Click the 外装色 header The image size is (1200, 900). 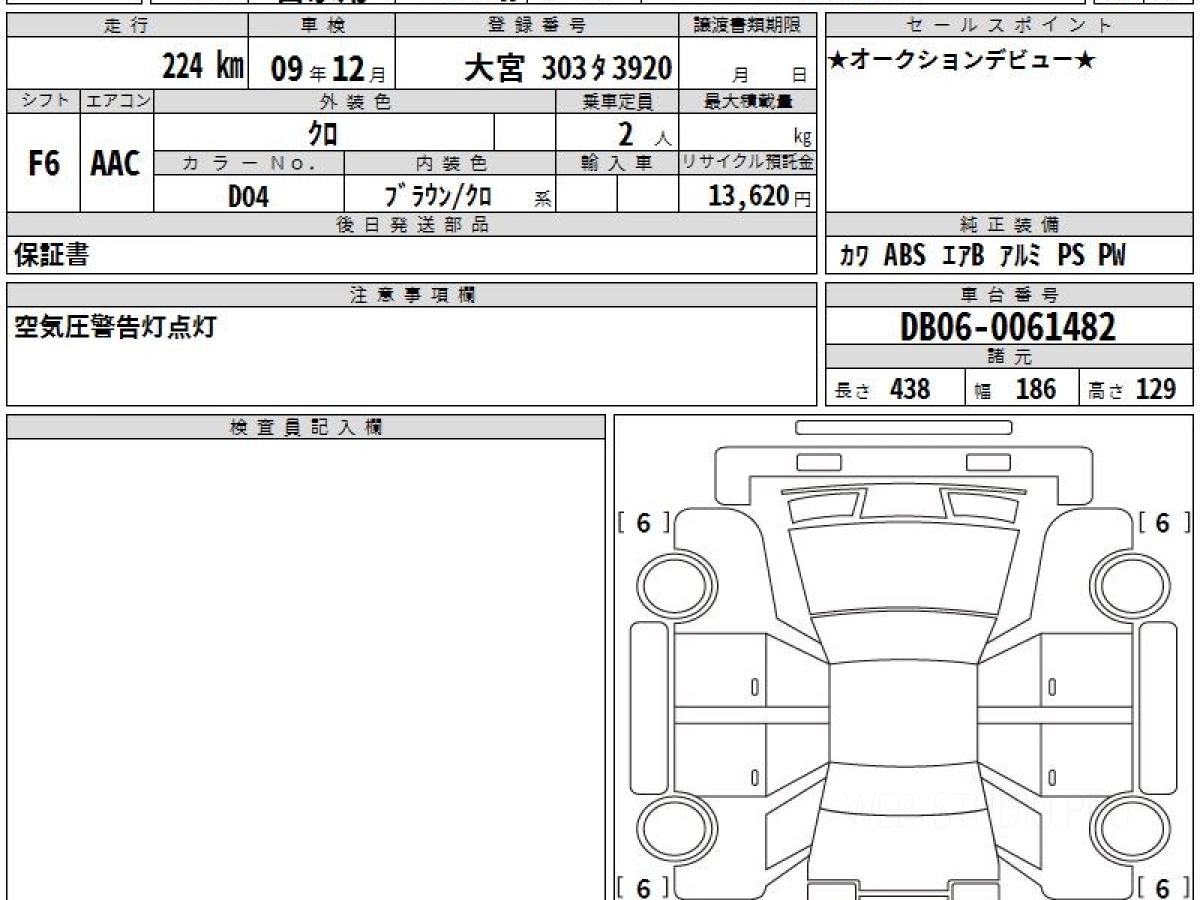pyautogui.click(x=355, y=101)
